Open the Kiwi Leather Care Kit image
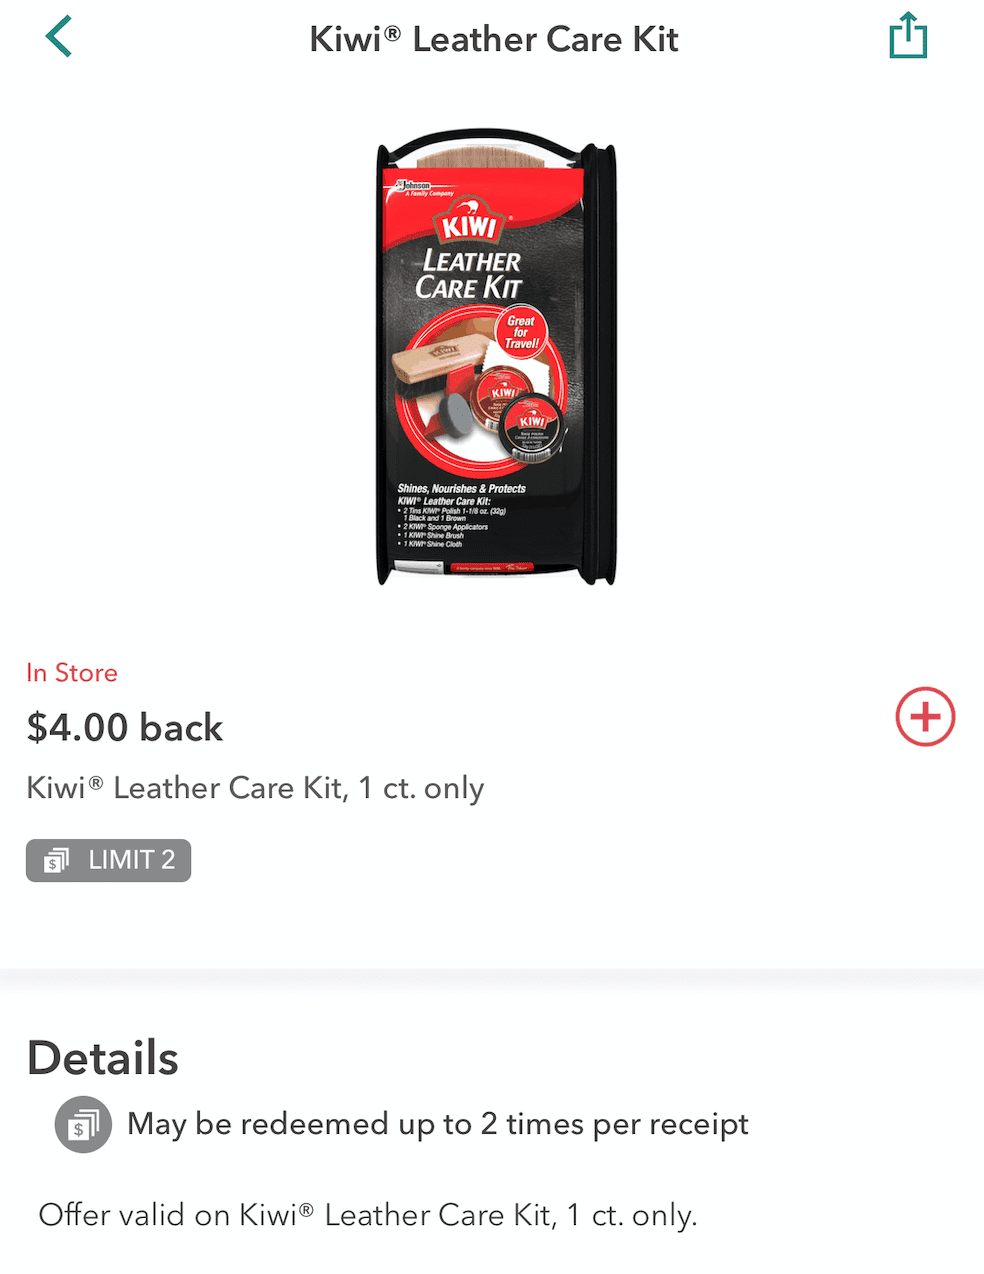 pos(496,357)
